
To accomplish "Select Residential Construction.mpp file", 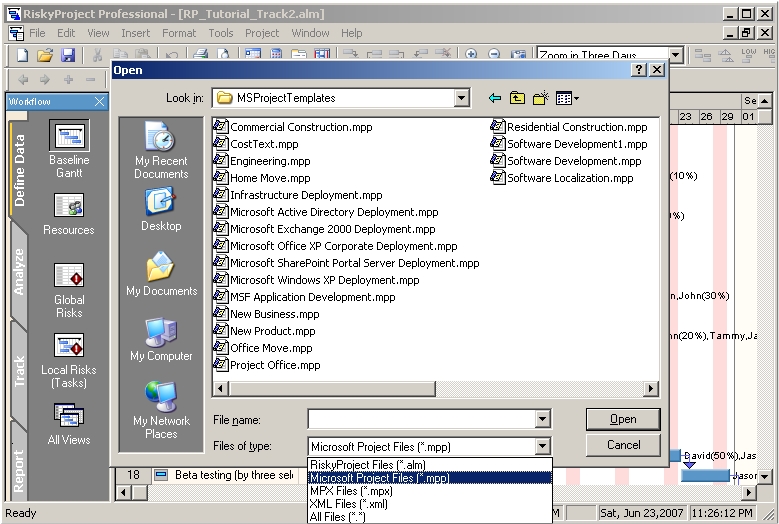I will (569, 127).
